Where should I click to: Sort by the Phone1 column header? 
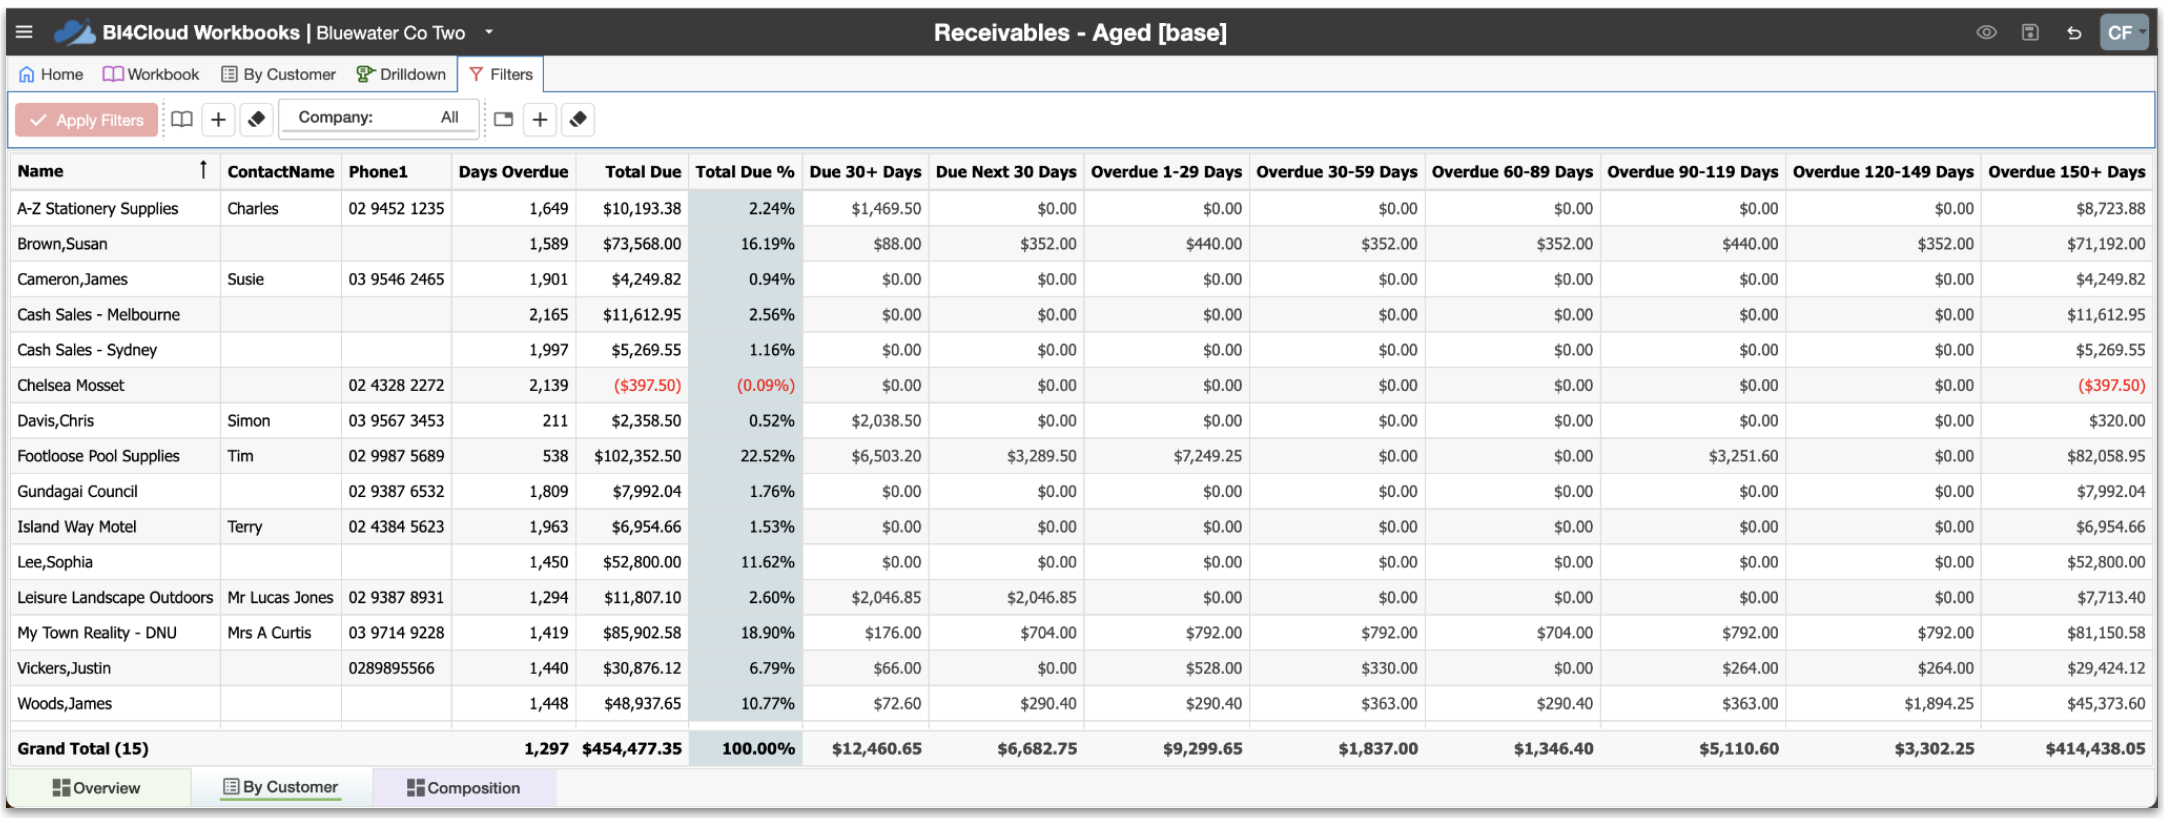tap(378, 171)
